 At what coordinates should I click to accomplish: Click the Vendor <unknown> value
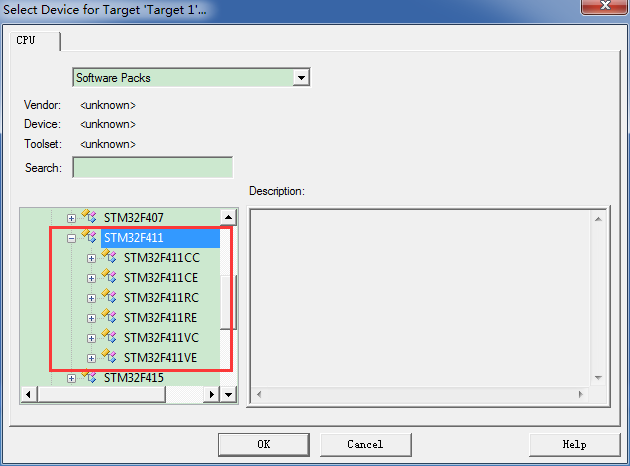coord(108,105)
